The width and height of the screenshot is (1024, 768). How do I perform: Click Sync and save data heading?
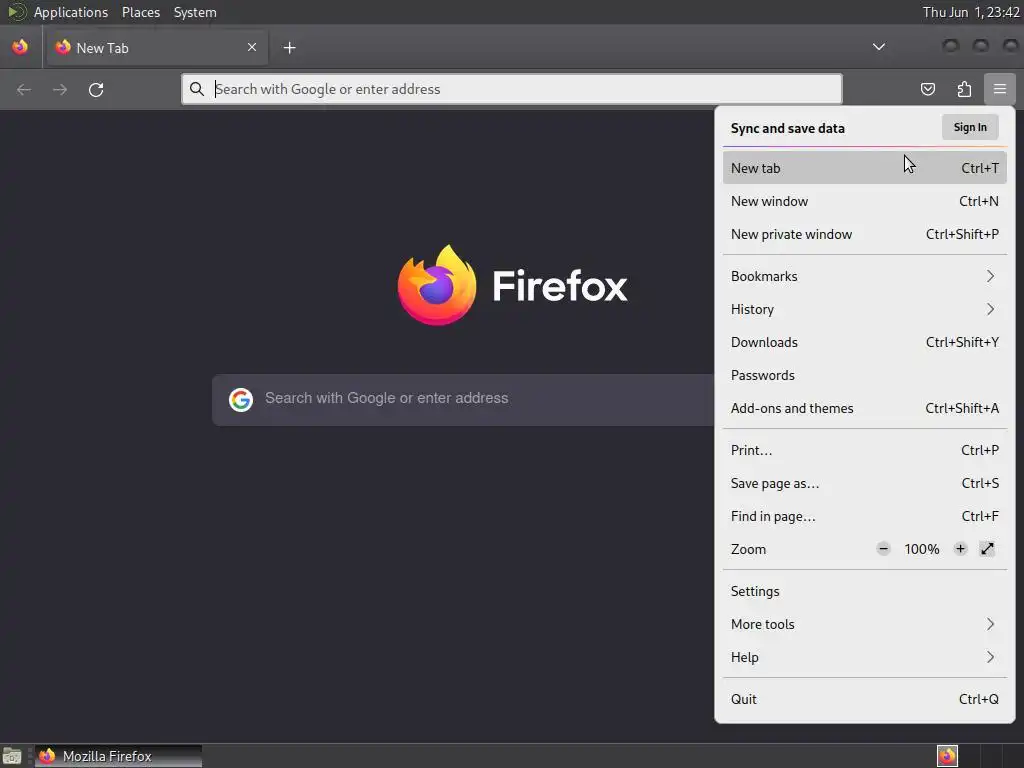[787, 128]
